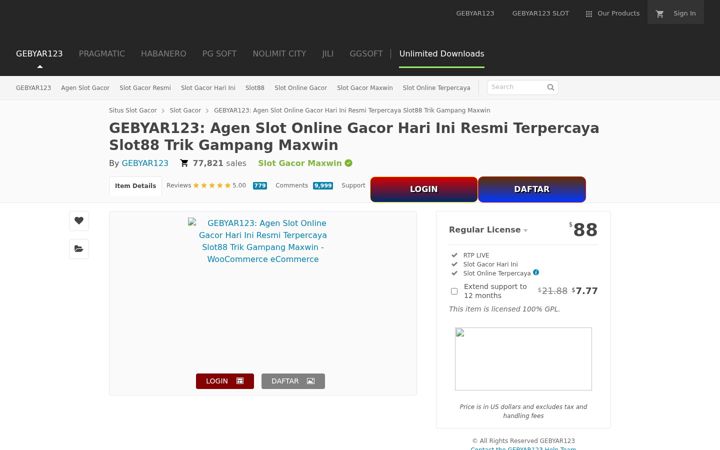Click the $88 price text
This screenshot has width=720, height=450.
pos(583,230)
